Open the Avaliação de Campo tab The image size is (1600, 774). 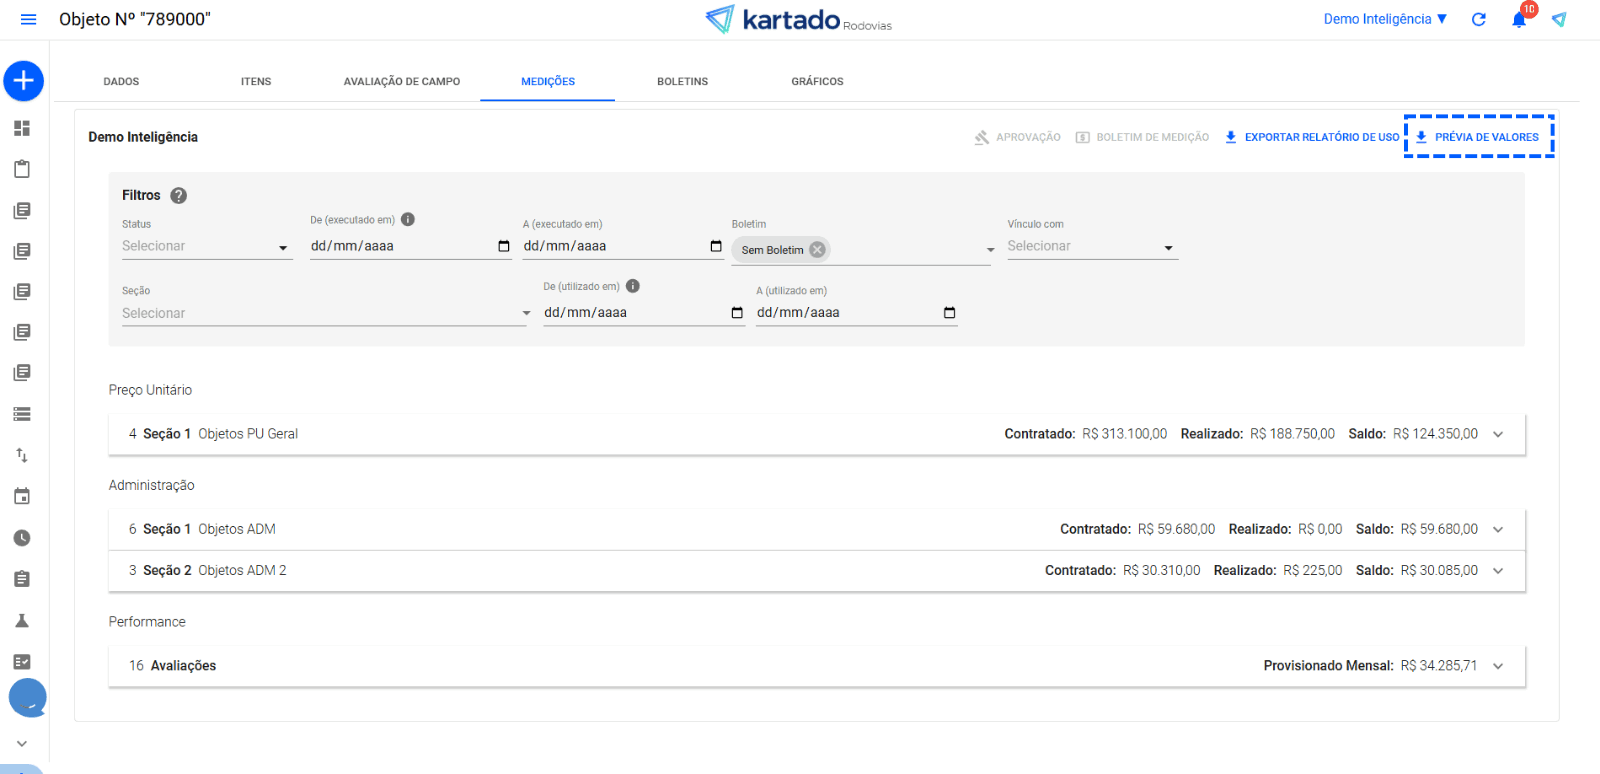[x=402, y=82]
